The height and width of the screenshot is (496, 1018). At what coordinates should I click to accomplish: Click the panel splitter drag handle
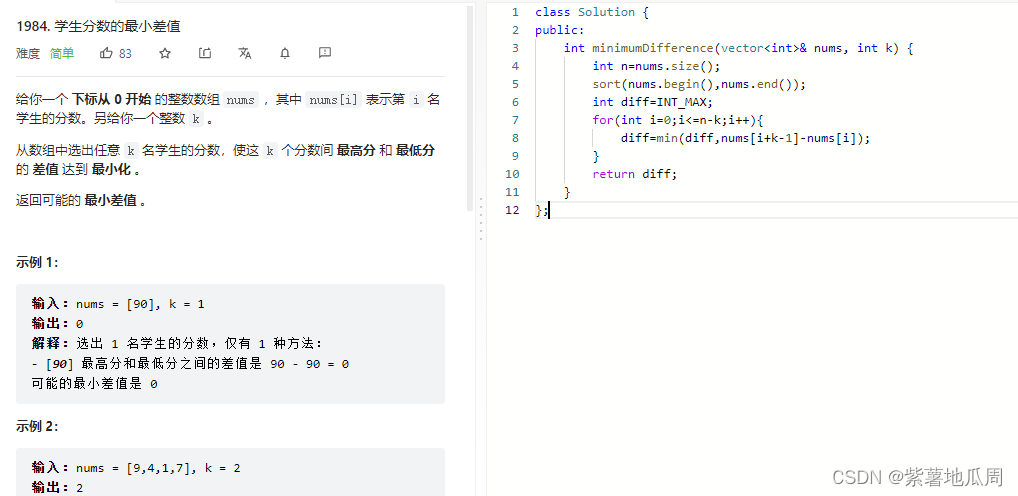point(480,219)
